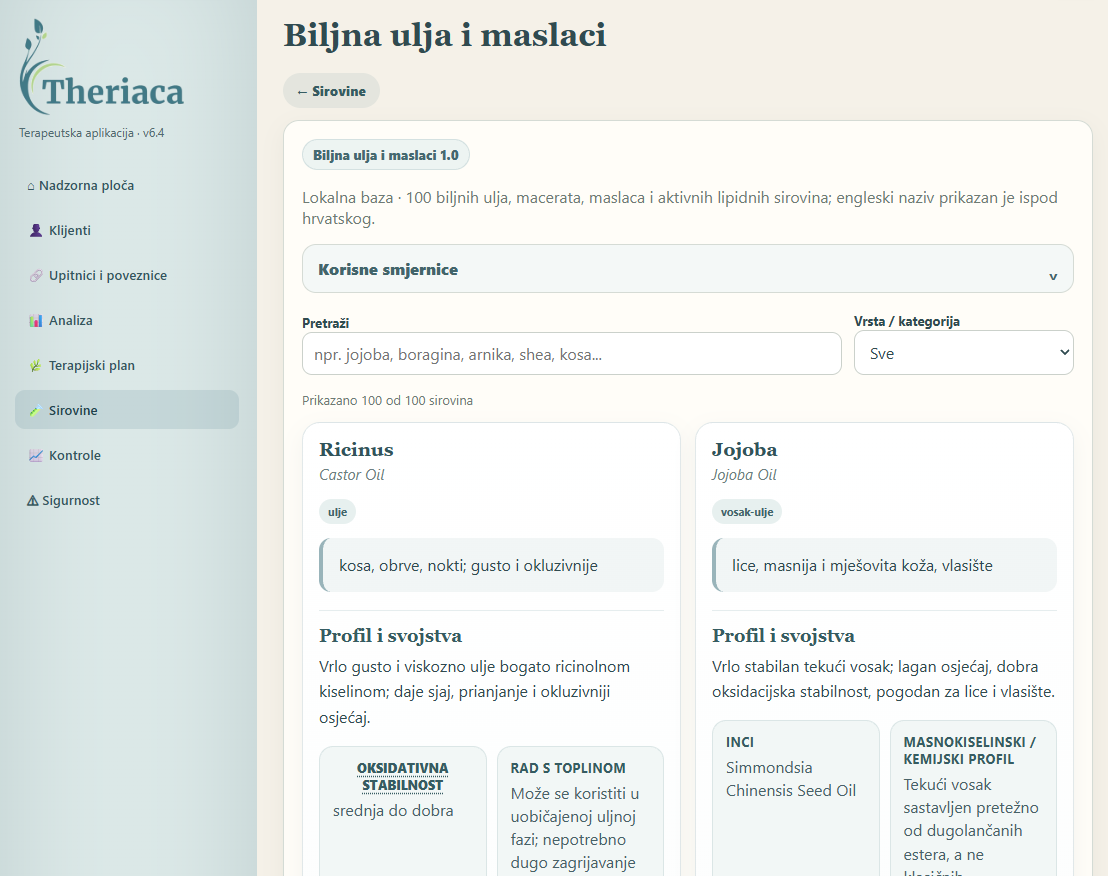Screen dimensions: 1108x876
Task: Open Nadzorna ploča in the sidebar
Action: [126, 185]
